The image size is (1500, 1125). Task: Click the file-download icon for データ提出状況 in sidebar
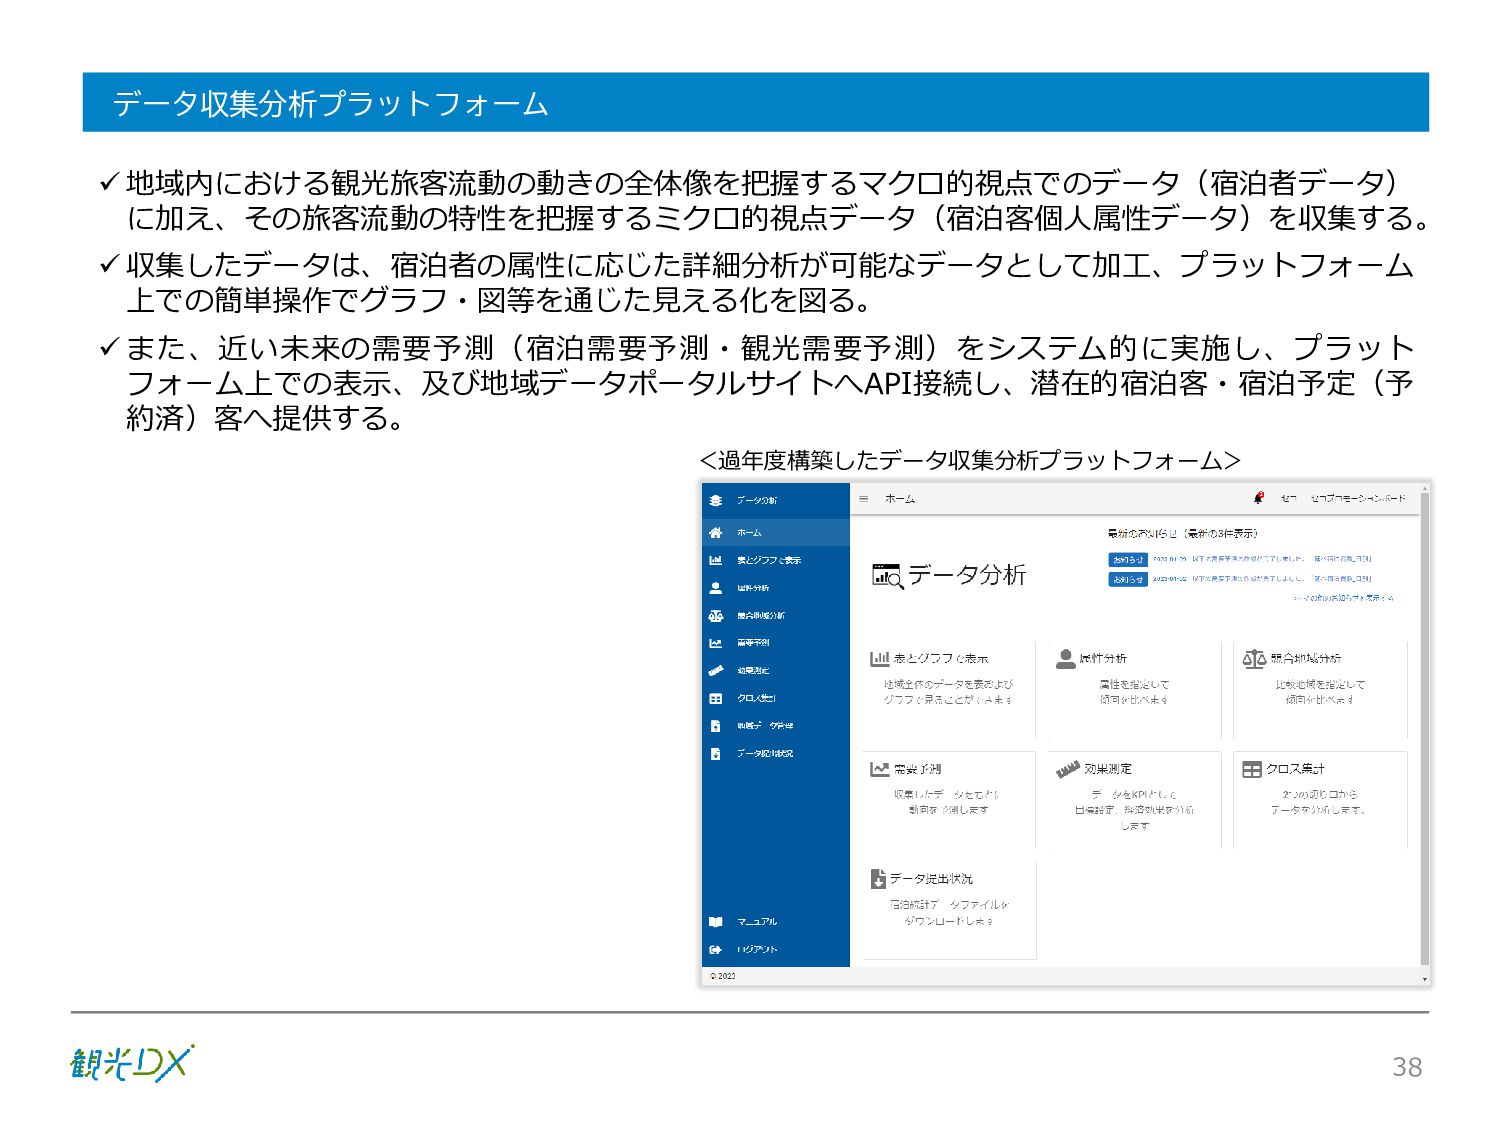(715, 754)
